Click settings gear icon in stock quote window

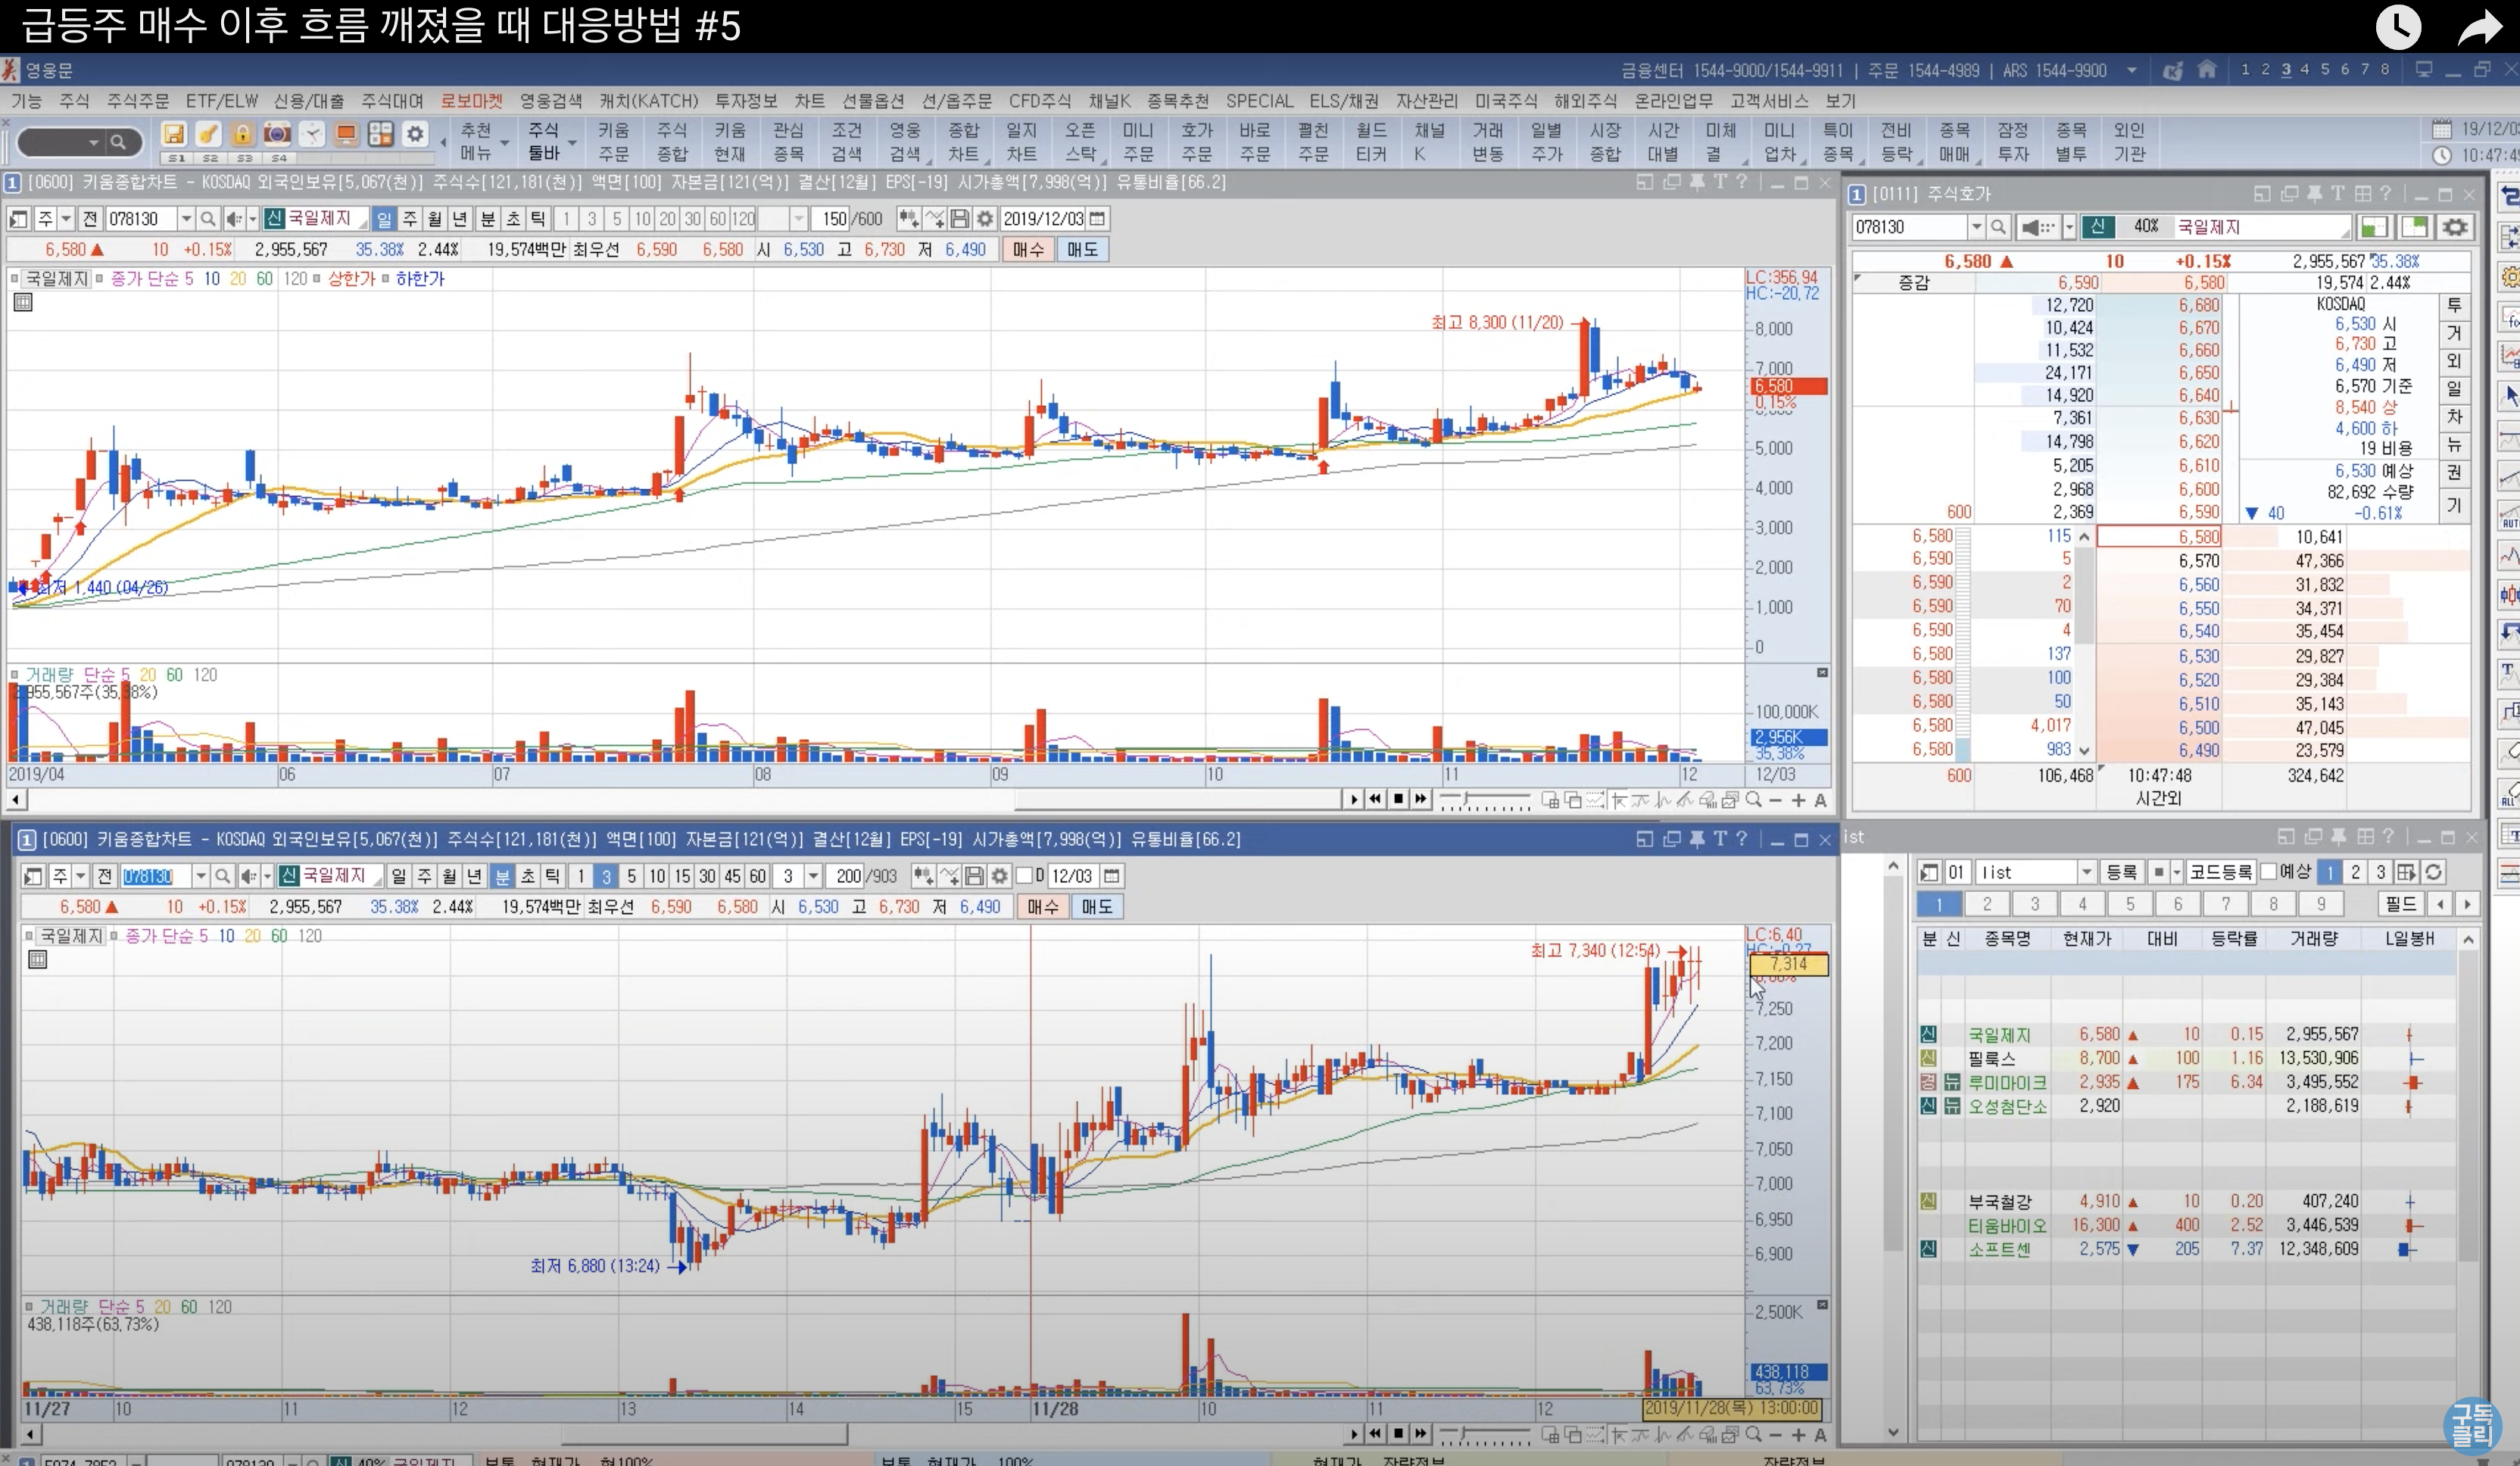2455,227
